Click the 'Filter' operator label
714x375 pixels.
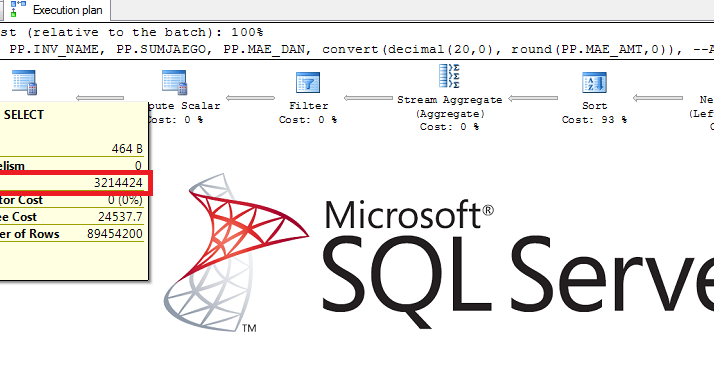pos(308,106)
